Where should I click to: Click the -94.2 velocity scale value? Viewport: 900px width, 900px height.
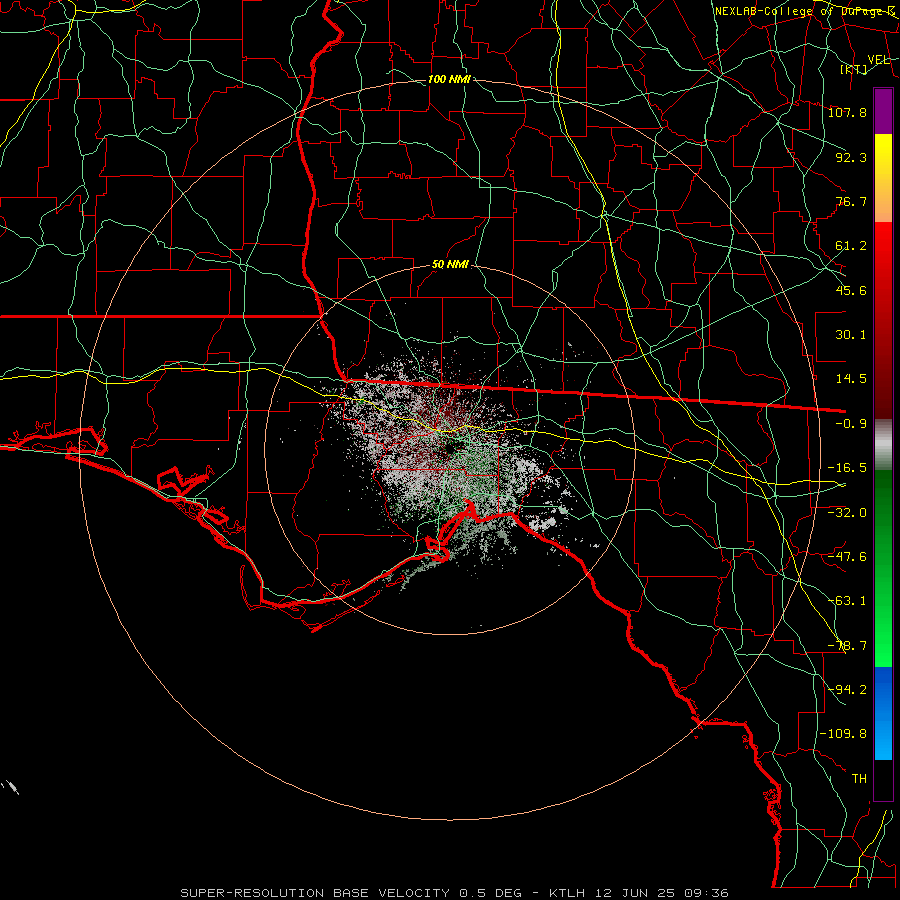[x=847, y=690]
